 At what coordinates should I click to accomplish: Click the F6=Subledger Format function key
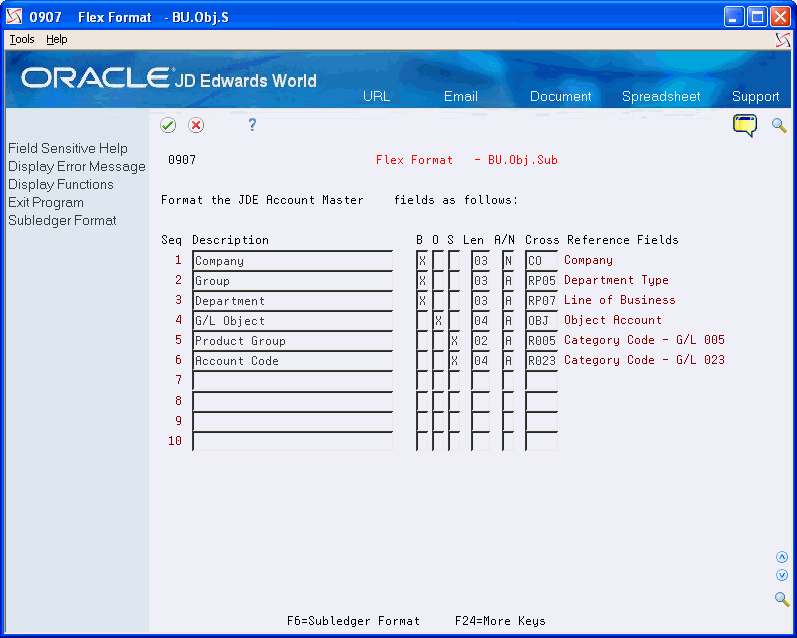click(353, 621)
